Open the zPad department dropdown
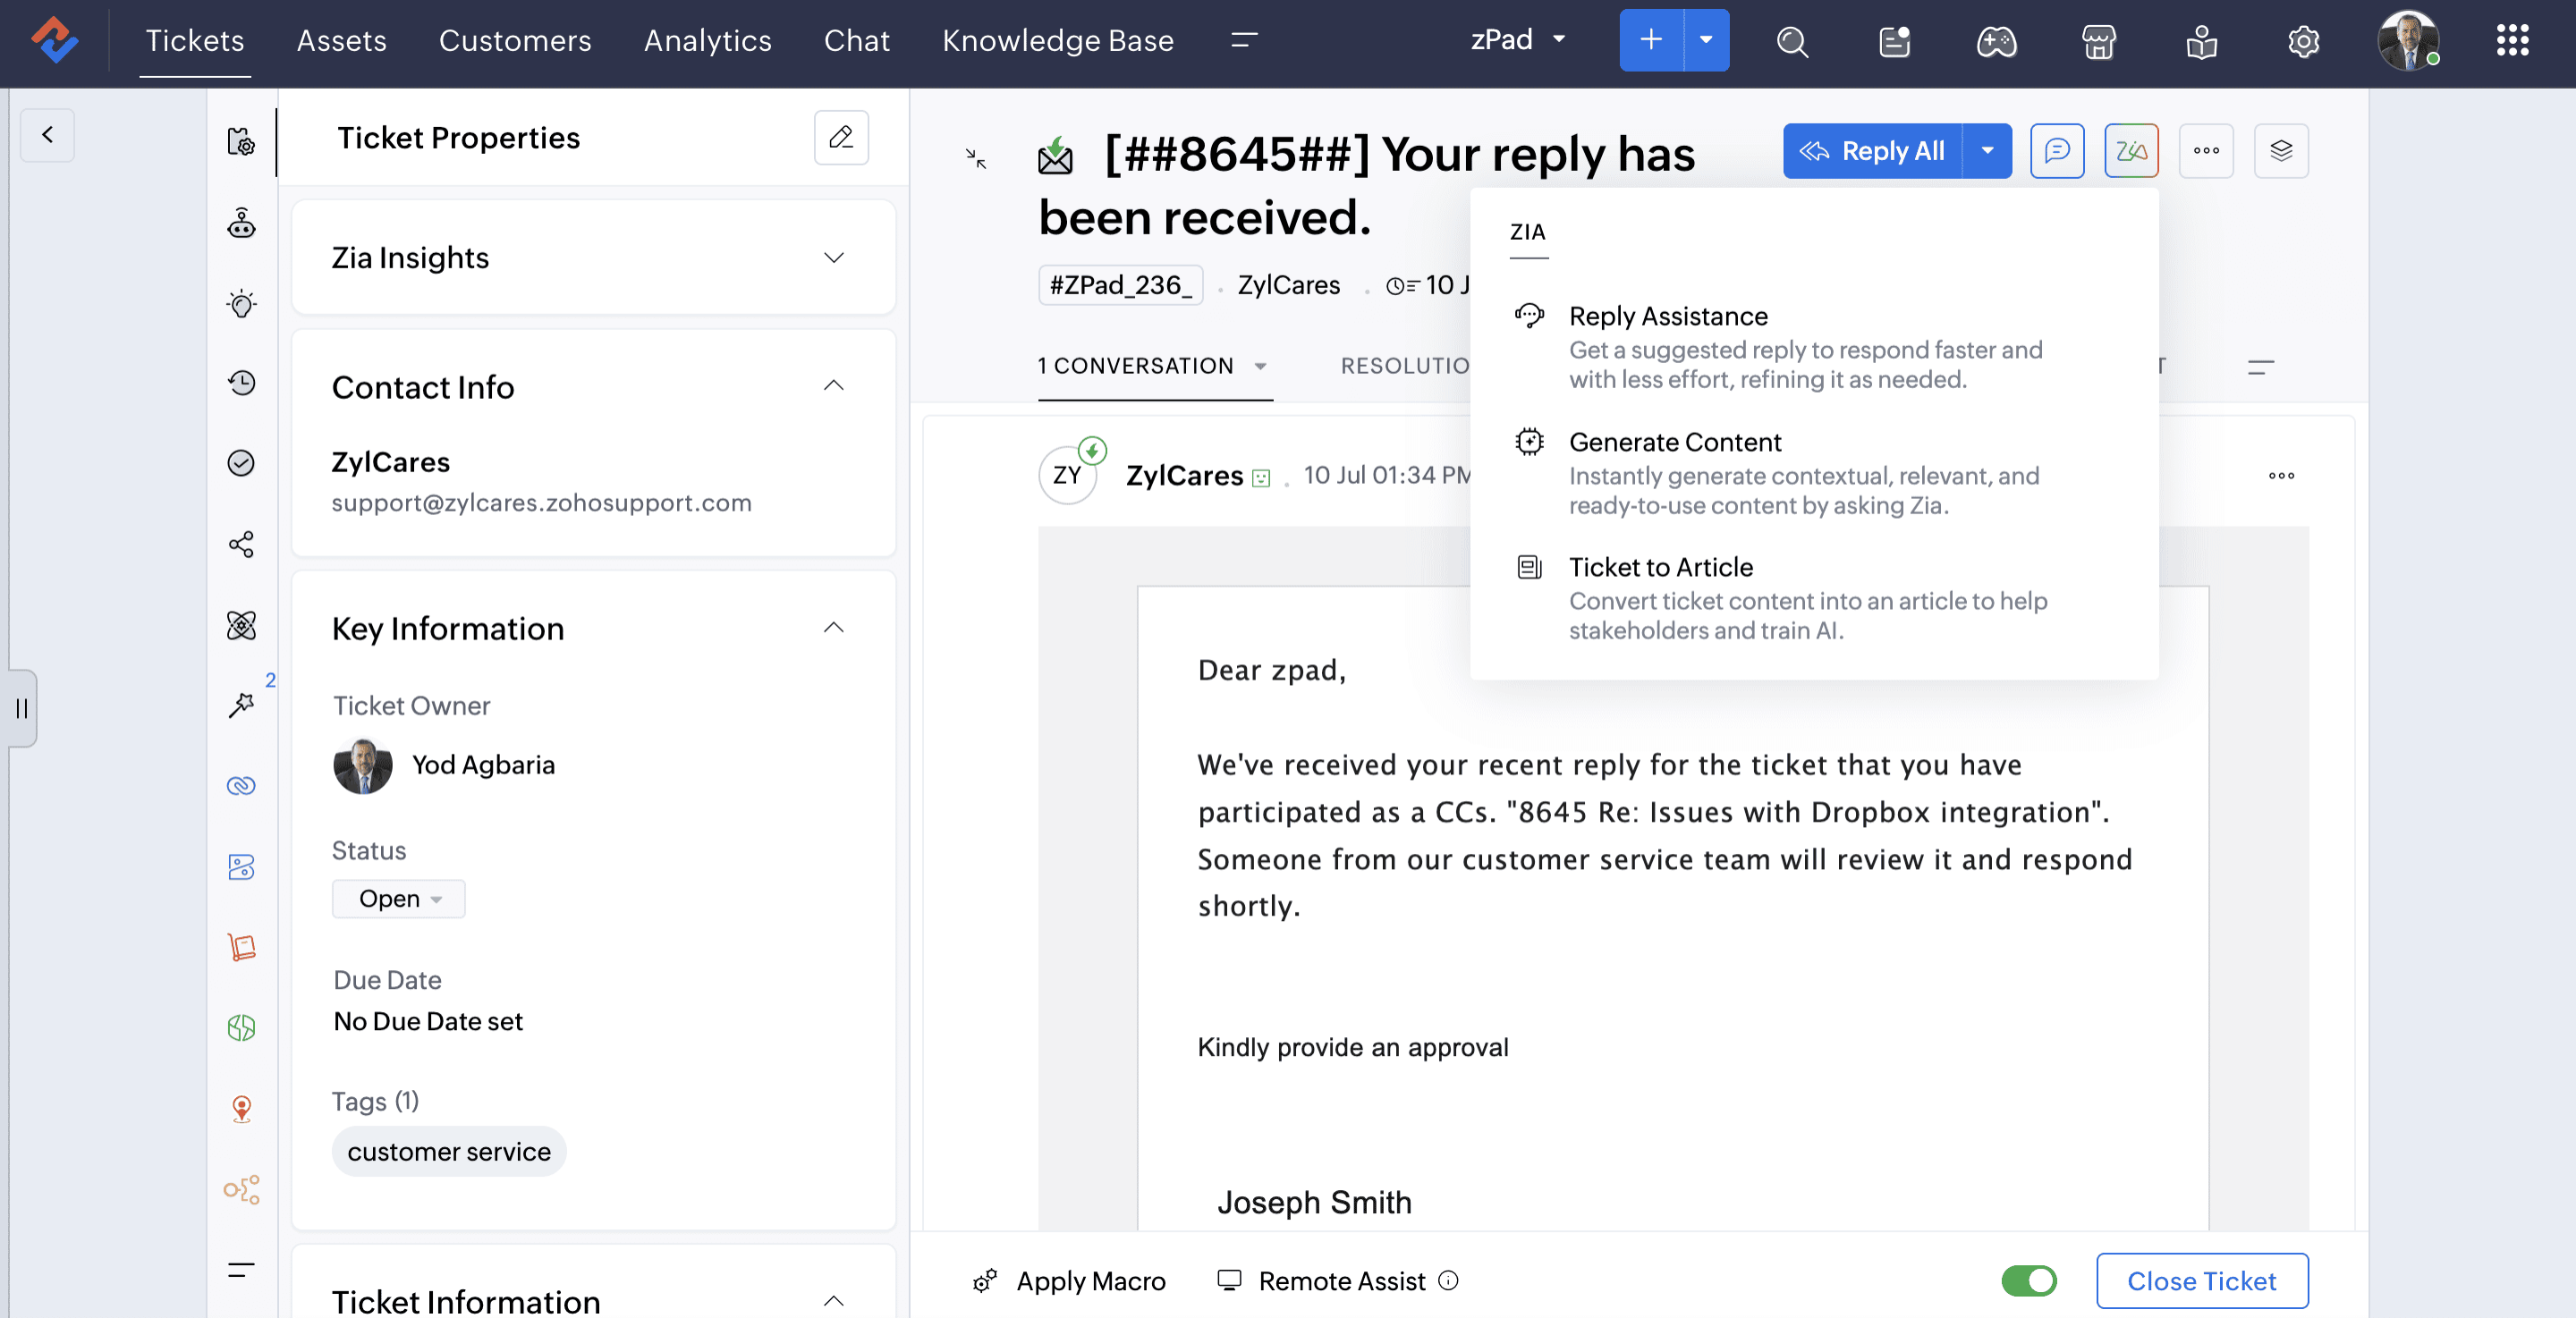Viewport: 2576px width, 1318px height. click(x=1518, y=40)
